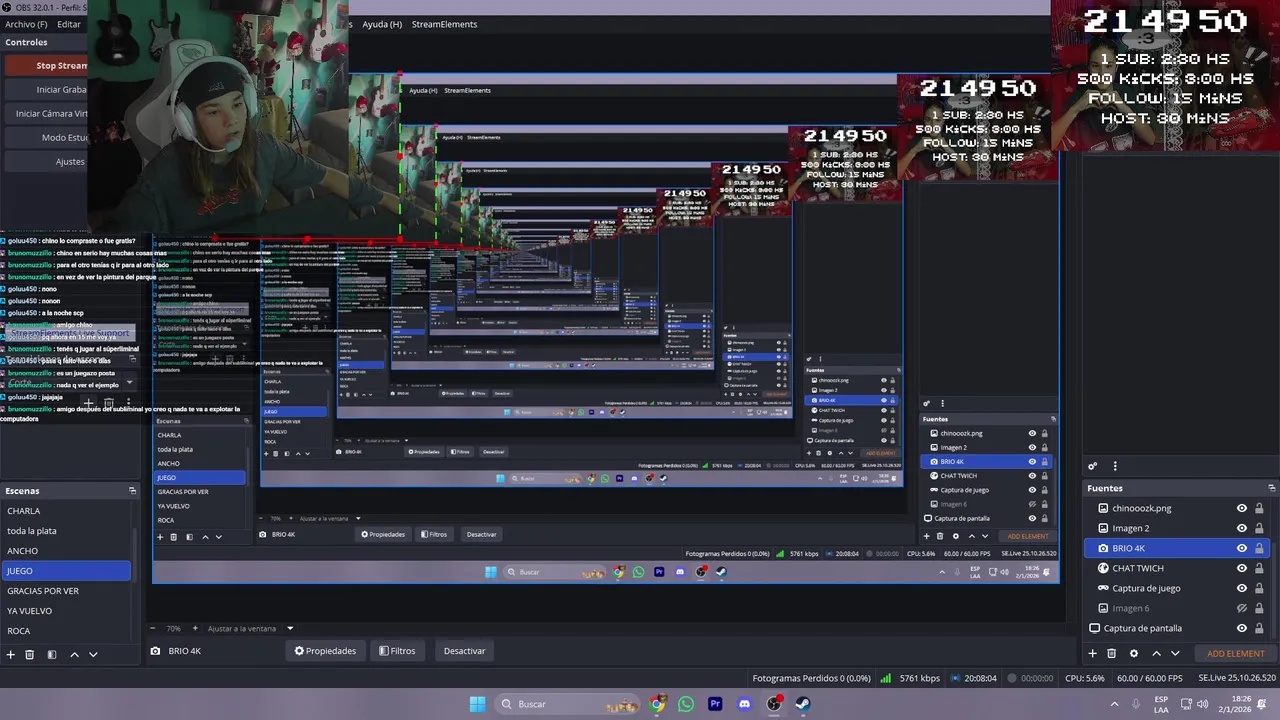1280x720 pixels.
Task: Hide the CHAT TWICH source
Action: 1242,568
